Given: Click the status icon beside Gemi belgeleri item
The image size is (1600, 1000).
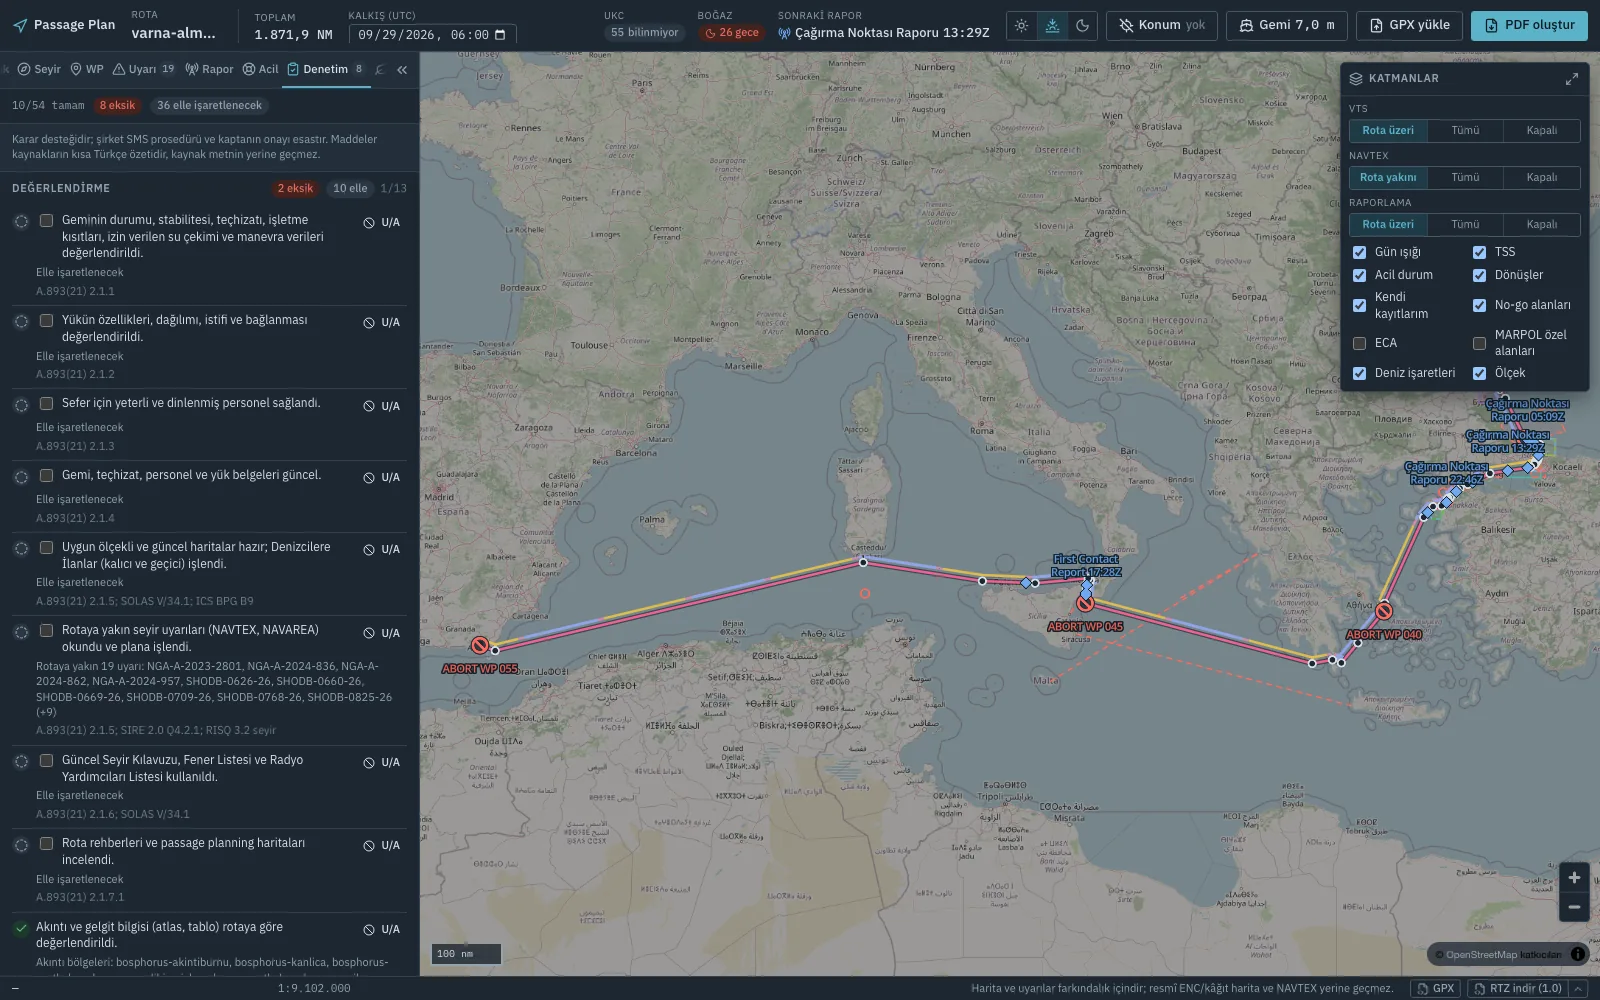Looking at the screenshot, I should (21, 477).
